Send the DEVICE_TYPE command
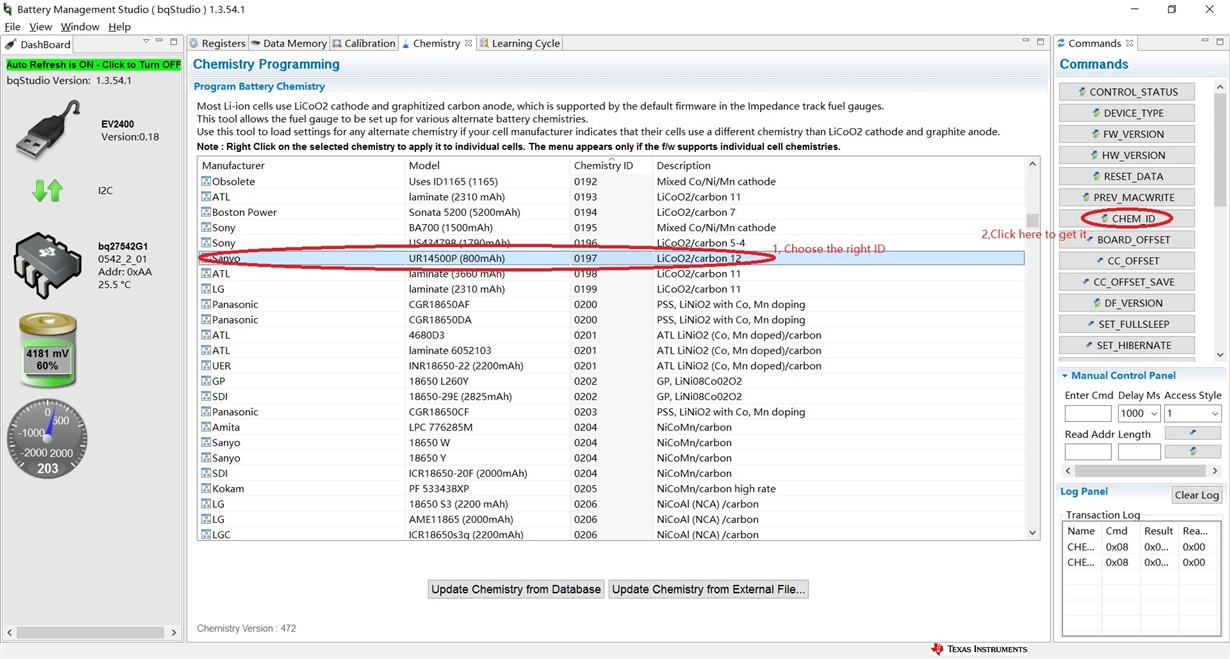Viewport: 1230px width, 659px height. click(x=1127, y=113)
